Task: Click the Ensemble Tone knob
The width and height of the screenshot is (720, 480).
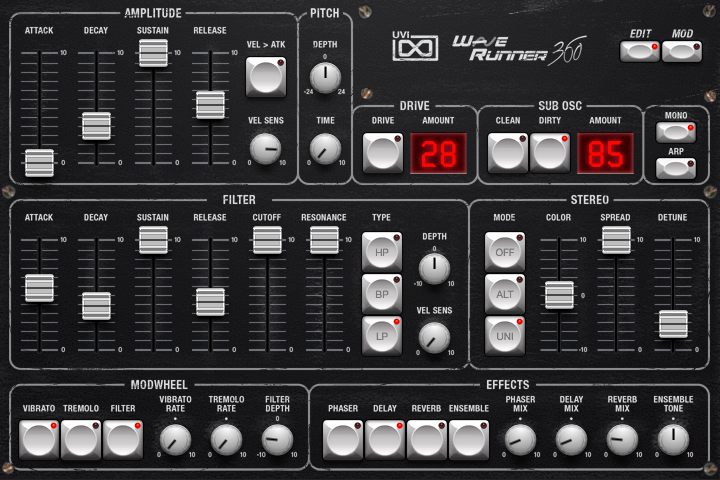Action: tap(673, 440)
